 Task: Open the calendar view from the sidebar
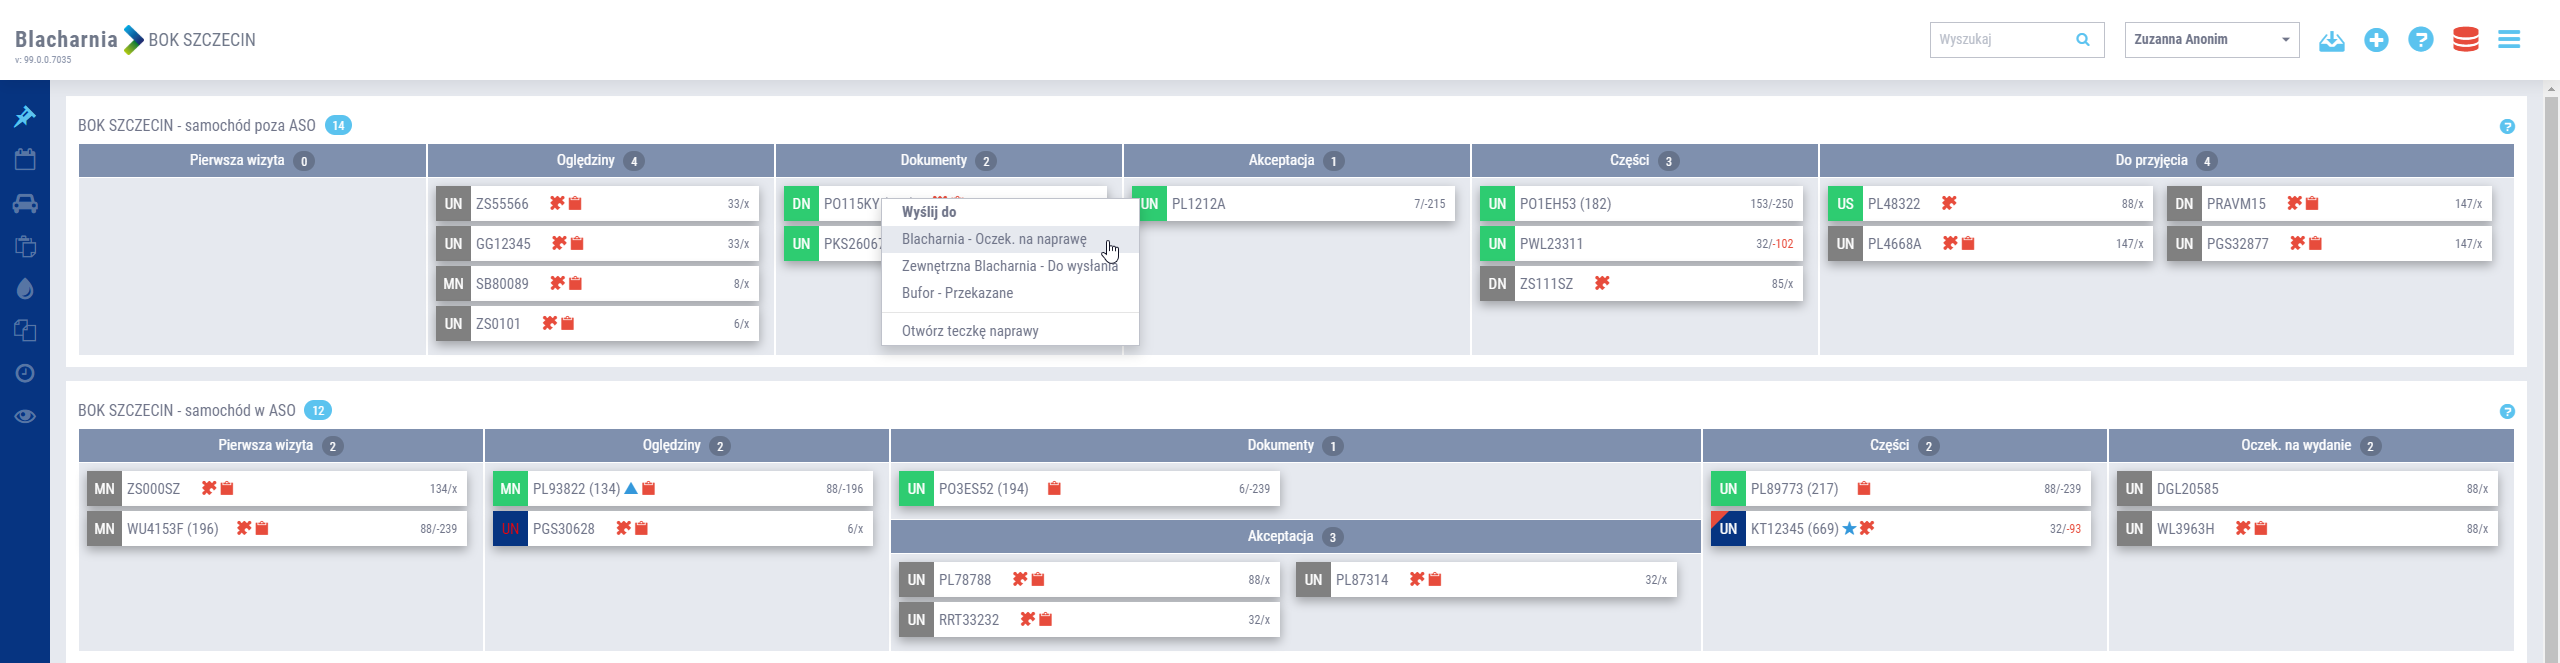tap(25, 160)
